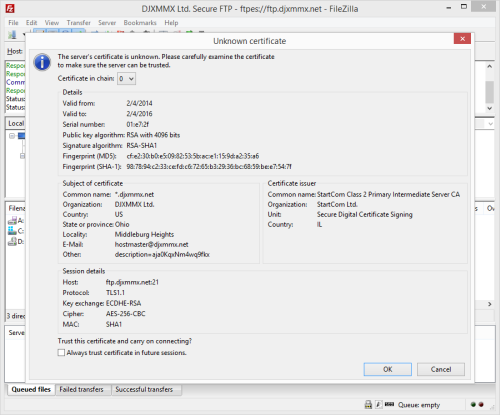
Task: Click the 'Local' site label
Action: 16,123
